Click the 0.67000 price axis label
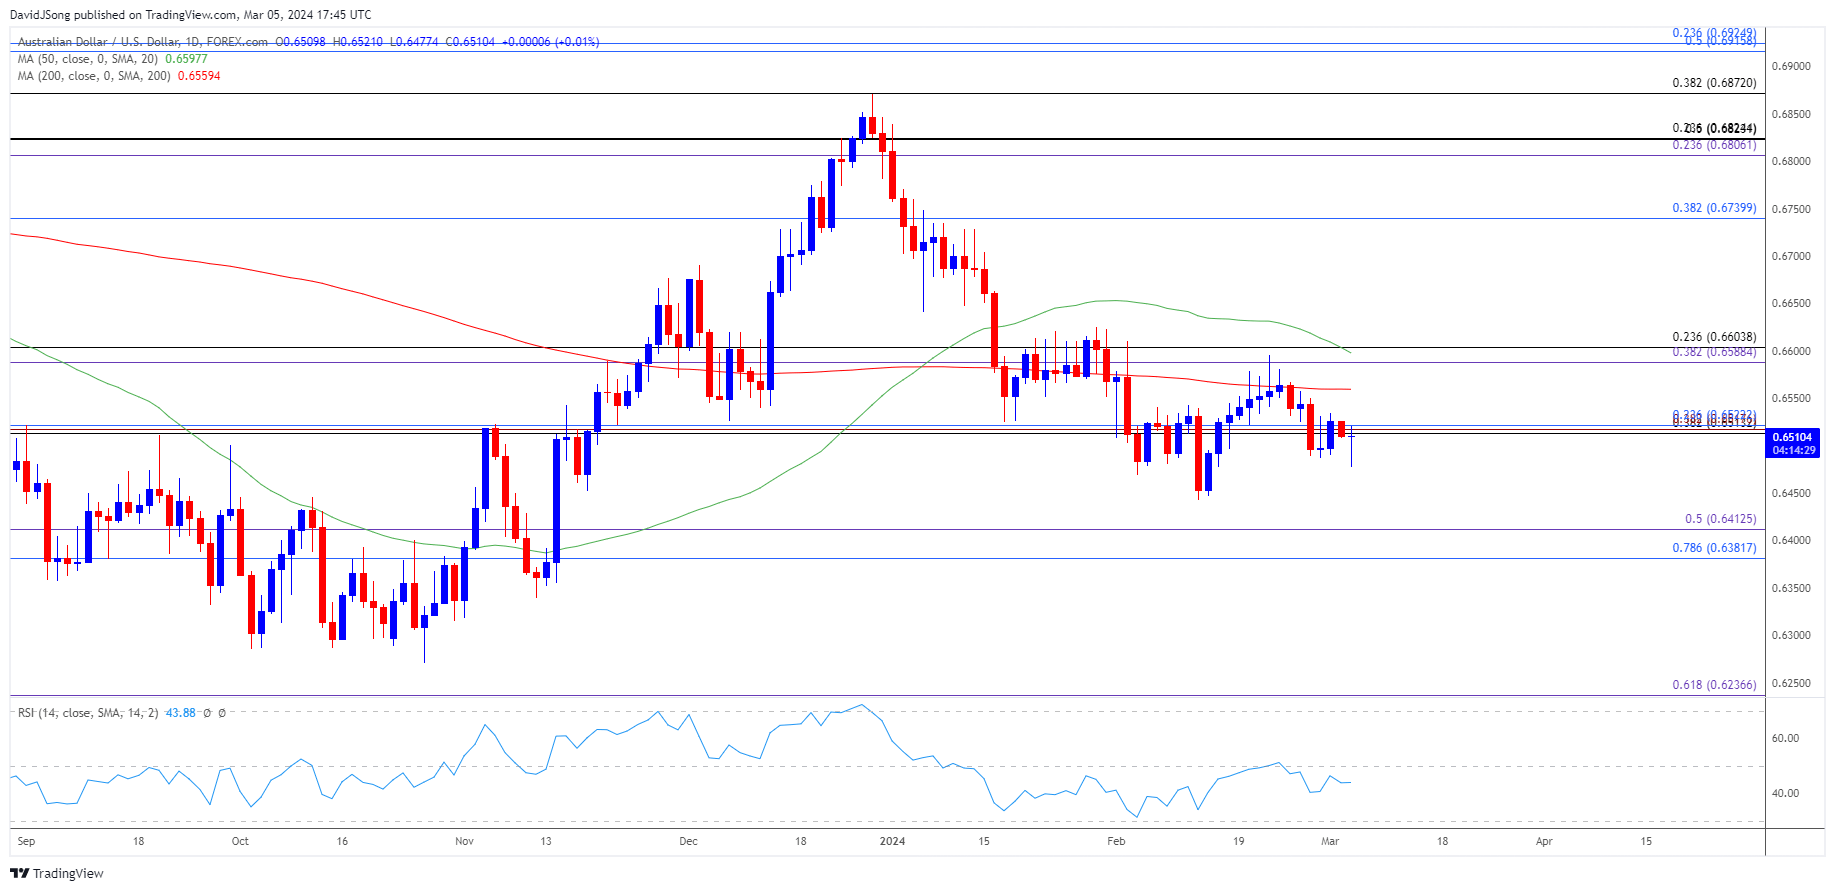Screen dimensions: 1835x891 [x=1791, y=257]
